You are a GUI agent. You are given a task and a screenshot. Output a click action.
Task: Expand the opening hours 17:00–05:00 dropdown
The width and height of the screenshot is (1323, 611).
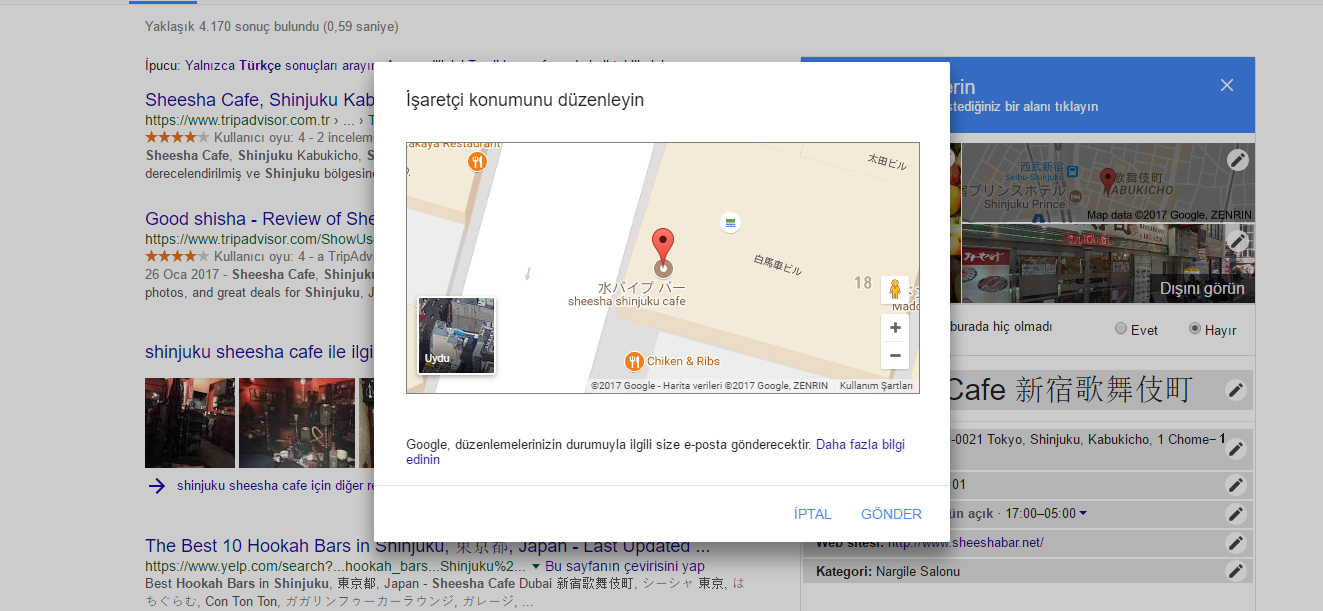click(1083, 514)
